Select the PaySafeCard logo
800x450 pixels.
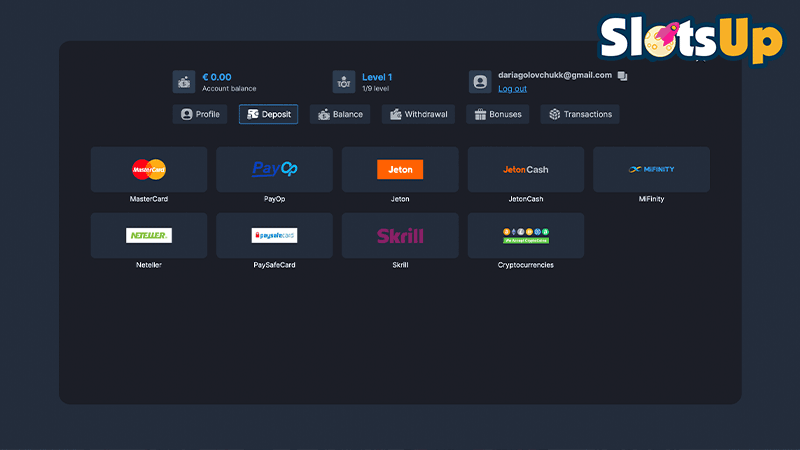(x=274, y=235)
